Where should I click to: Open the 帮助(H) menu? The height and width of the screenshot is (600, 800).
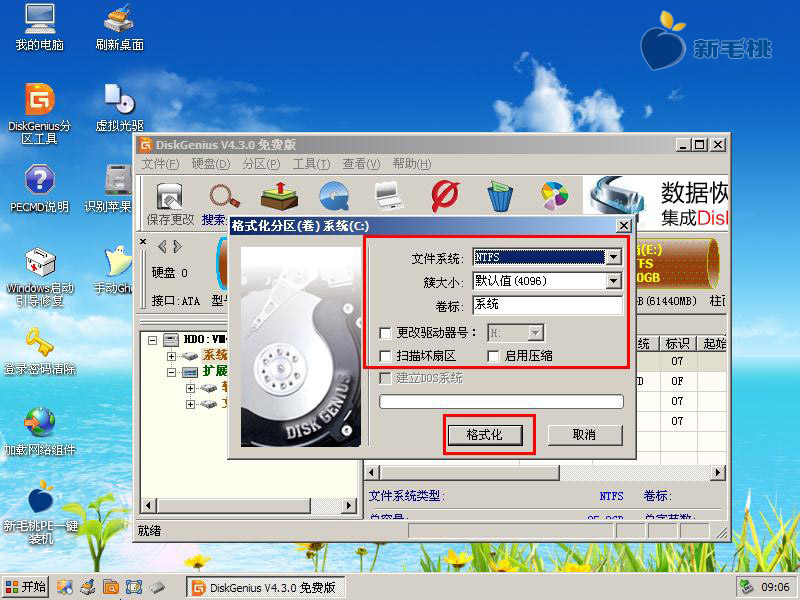[412, 164]
